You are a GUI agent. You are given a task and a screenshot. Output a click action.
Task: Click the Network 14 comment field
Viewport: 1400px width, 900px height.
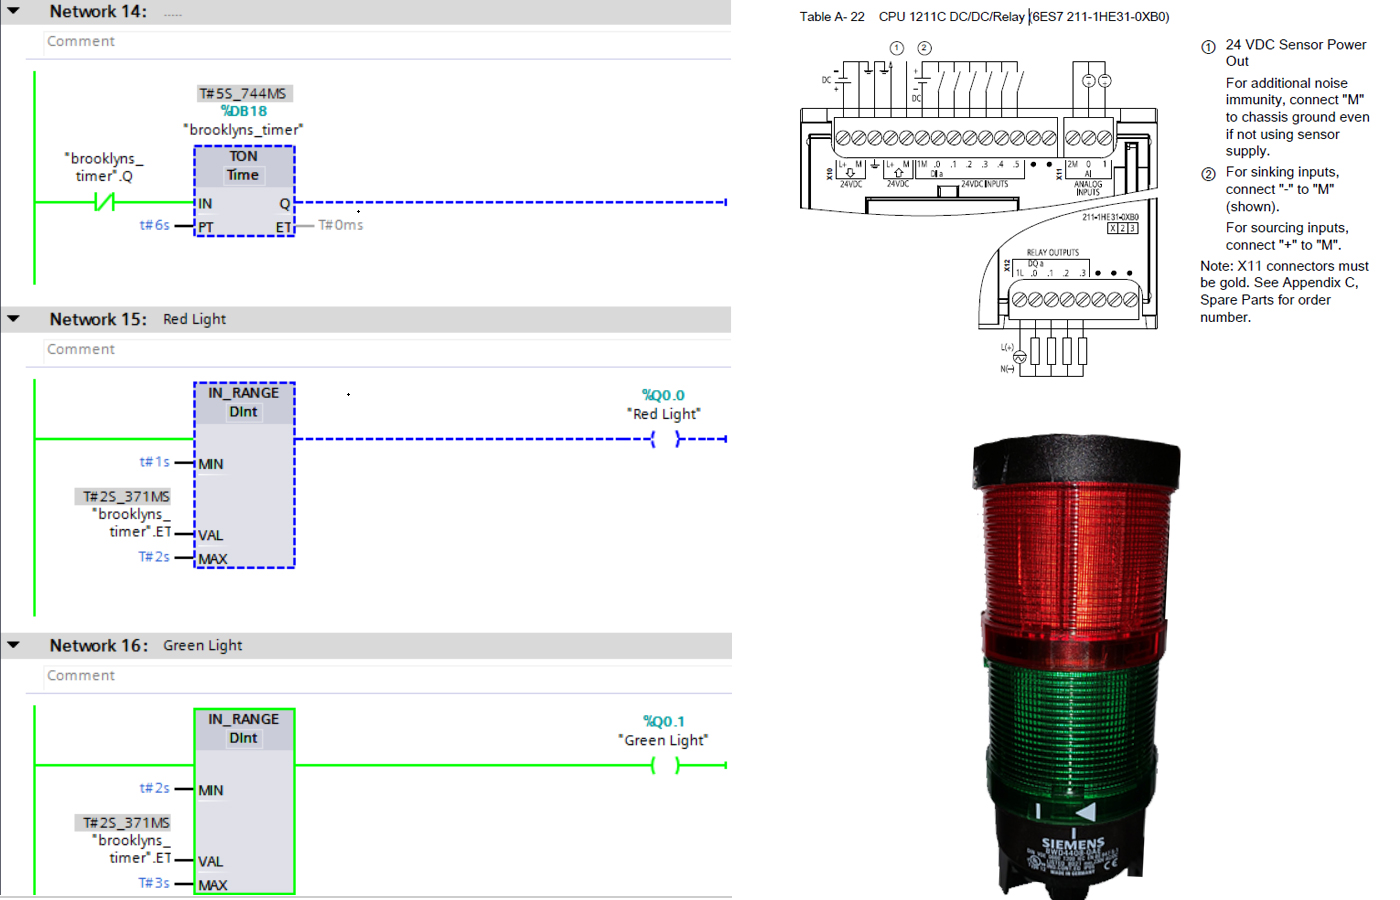coord(388,41)
